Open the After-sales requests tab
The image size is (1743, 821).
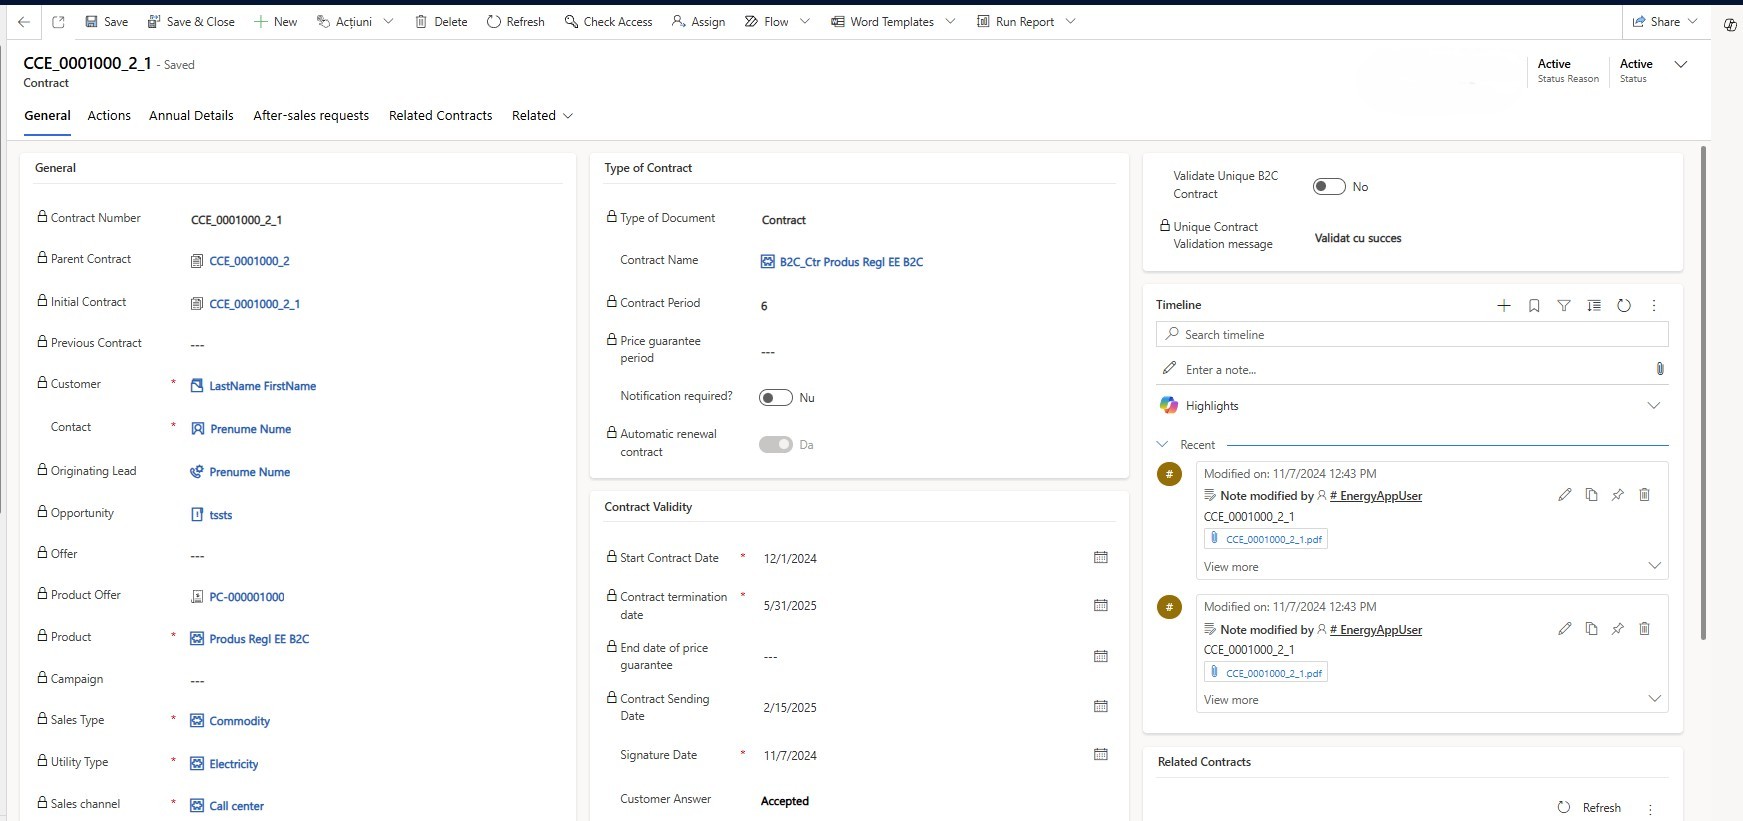tap(311, 116)
